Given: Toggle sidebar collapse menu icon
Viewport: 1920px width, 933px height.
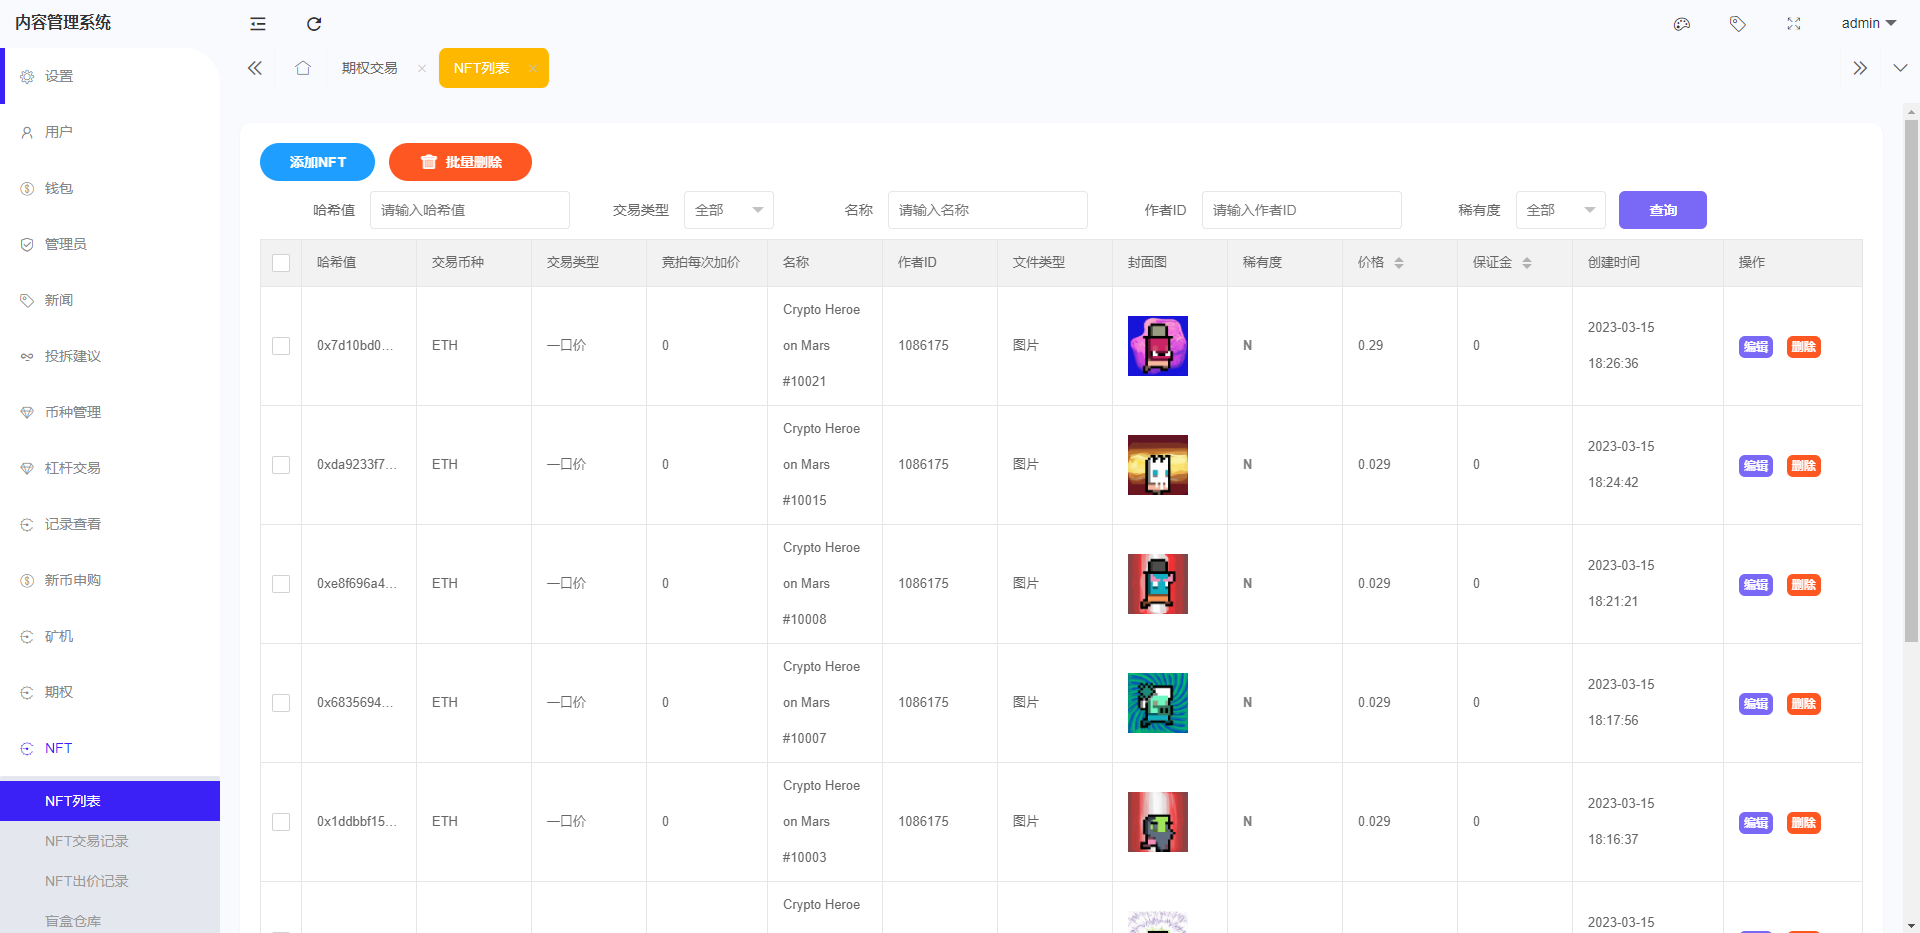Looking at the screenshot, I should pos(258,24).
